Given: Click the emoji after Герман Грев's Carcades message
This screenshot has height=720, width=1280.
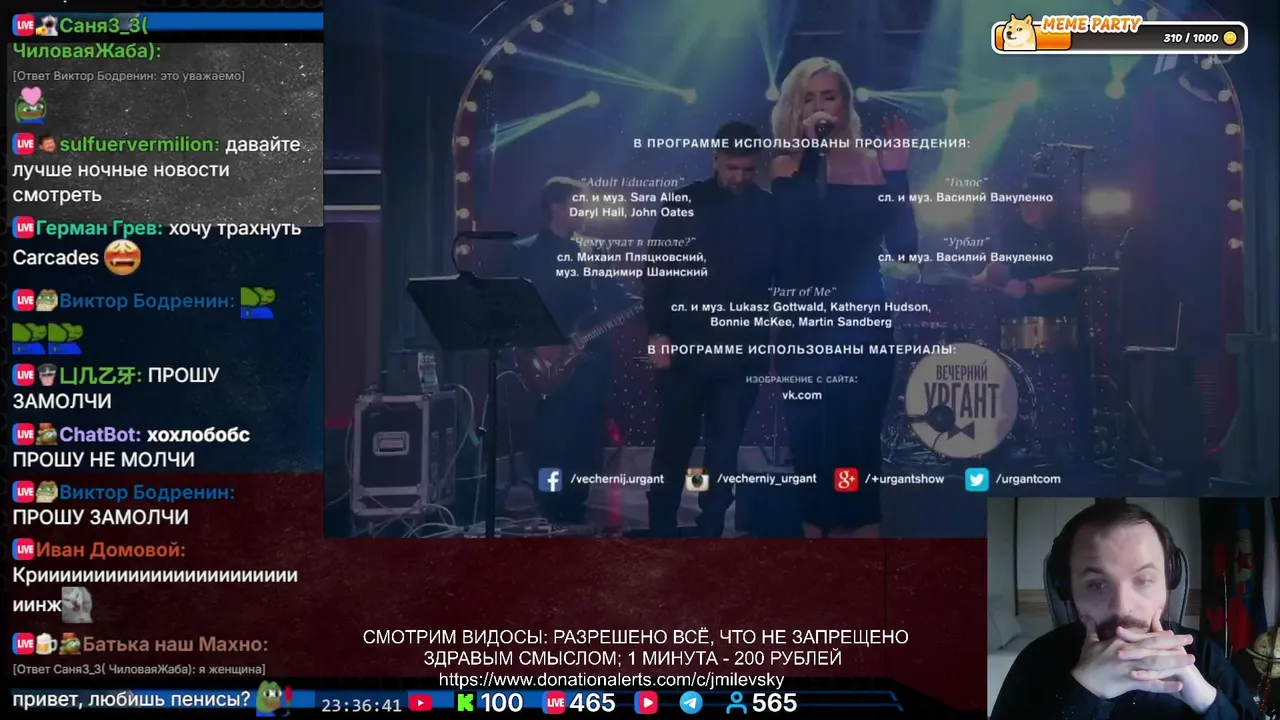Looking at the screenshot, I should (122, 257).
